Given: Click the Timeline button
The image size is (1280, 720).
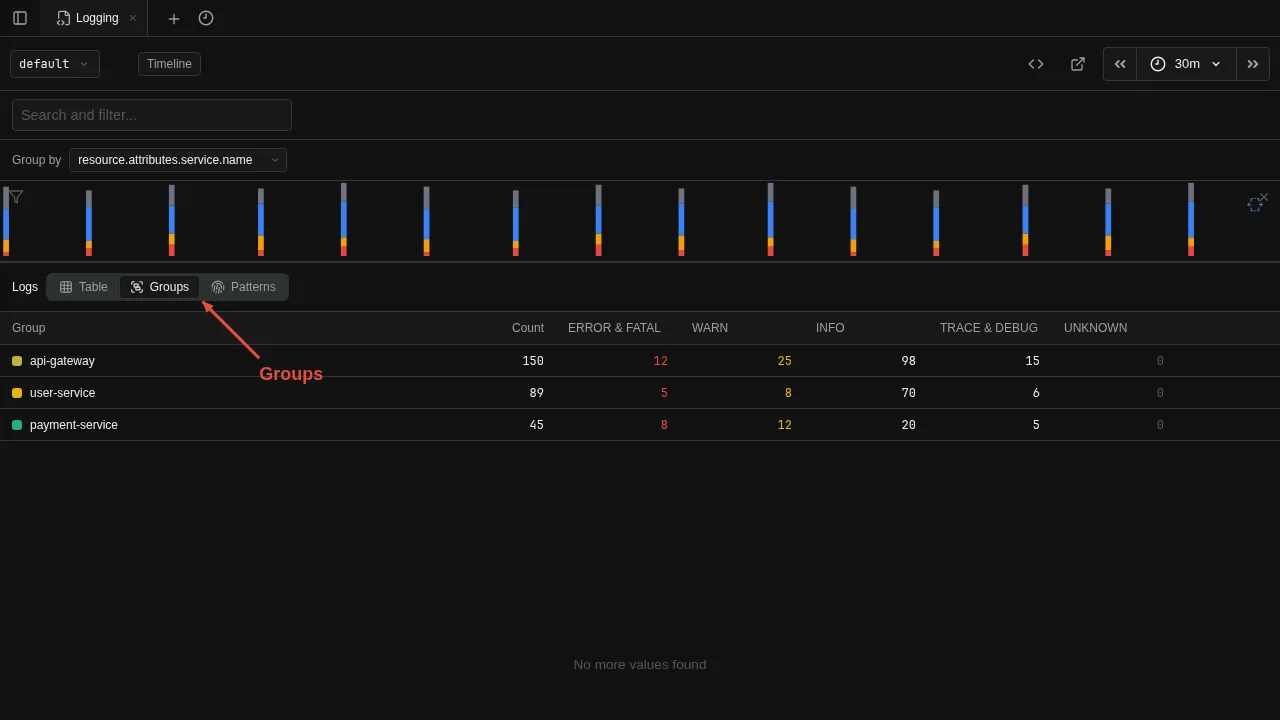Looking at the screenshot, I should 169,64.
